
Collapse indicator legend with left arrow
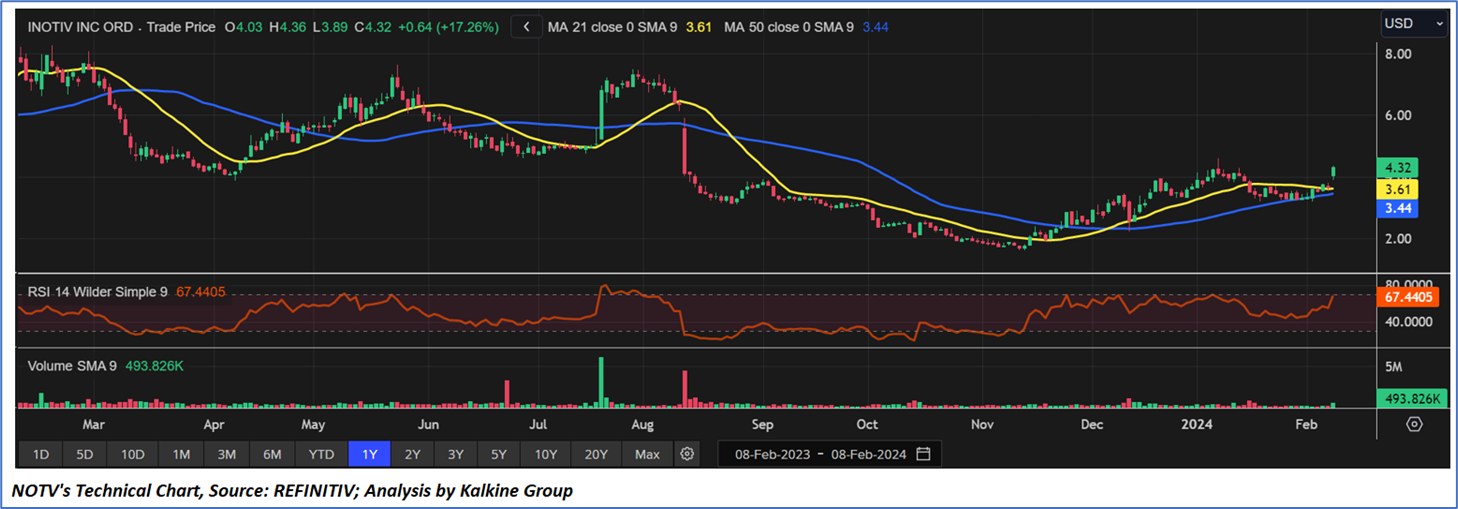[x=526, y=27]
